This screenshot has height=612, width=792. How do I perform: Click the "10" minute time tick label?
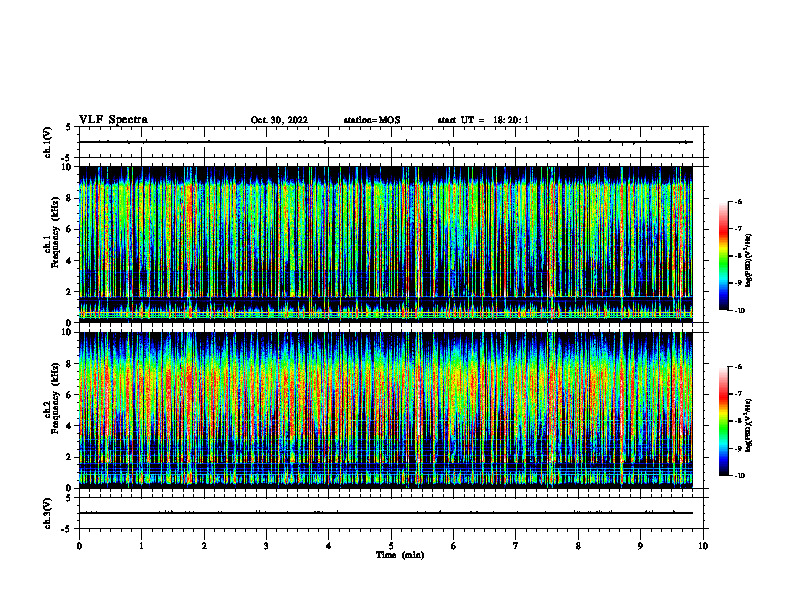pos(703,546)
